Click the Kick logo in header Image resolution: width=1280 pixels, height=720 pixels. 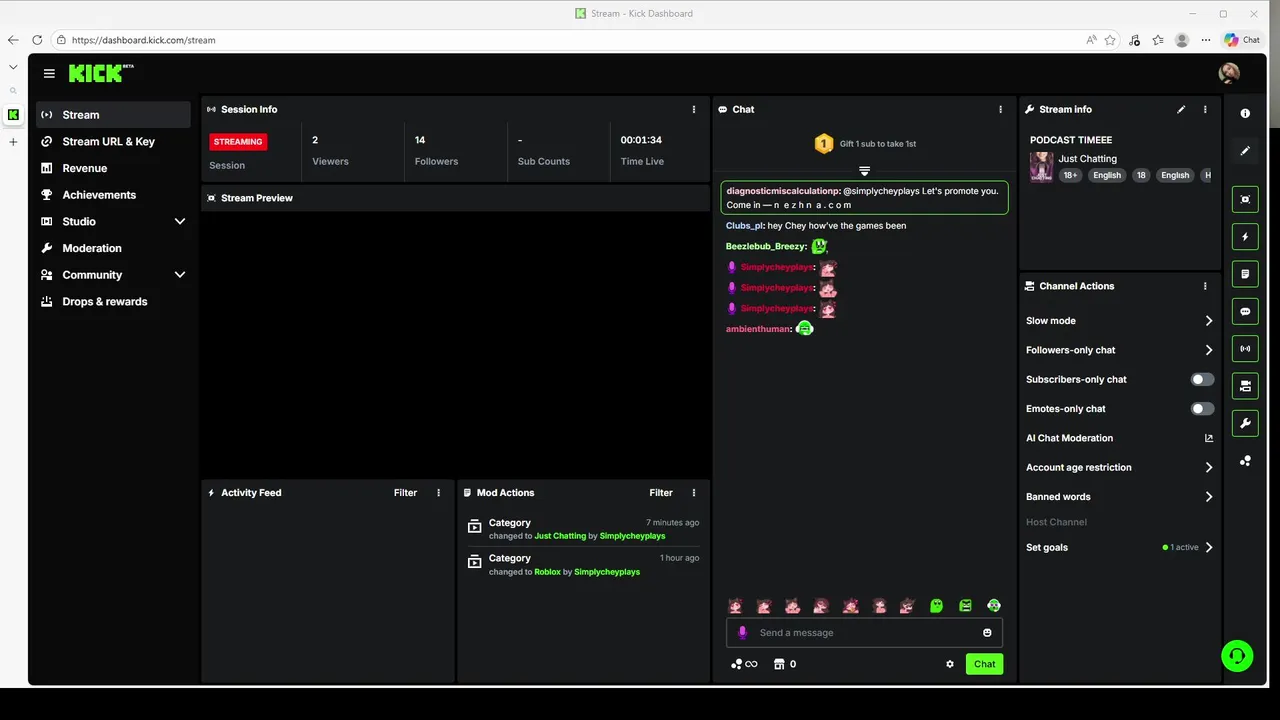coord(100,73)
